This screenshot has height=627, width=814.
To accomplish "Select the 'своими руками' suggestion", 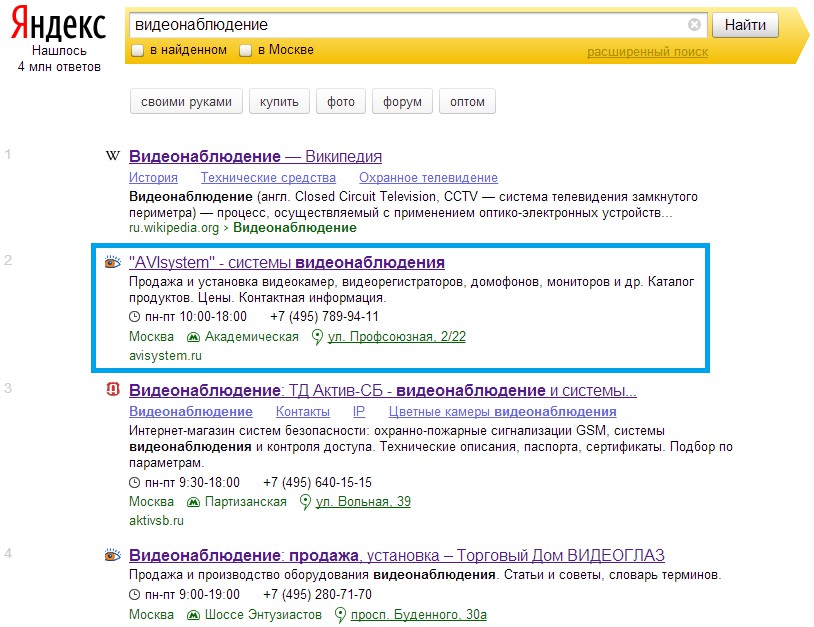I will tap(186, 101).
